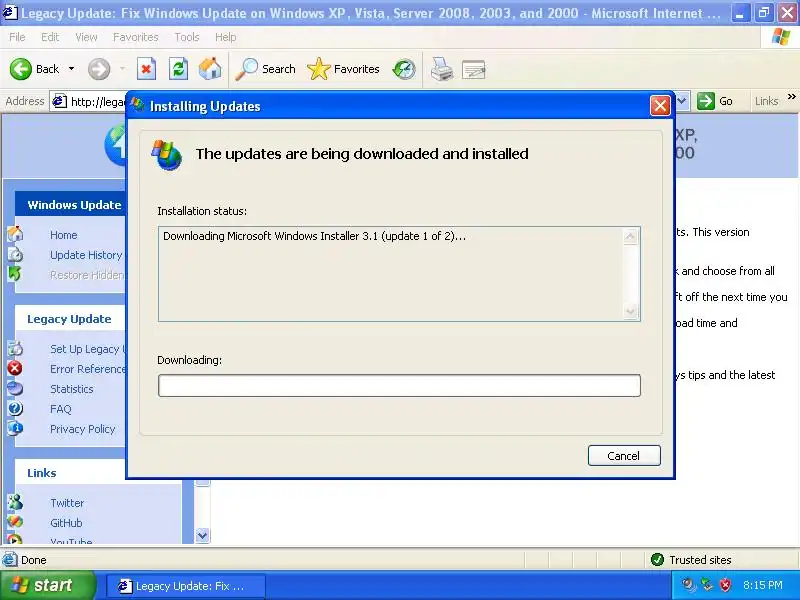This screenshot has width=800, height=600.
Task: Click the Home house icon in sidebar
Action: point(15,234)
